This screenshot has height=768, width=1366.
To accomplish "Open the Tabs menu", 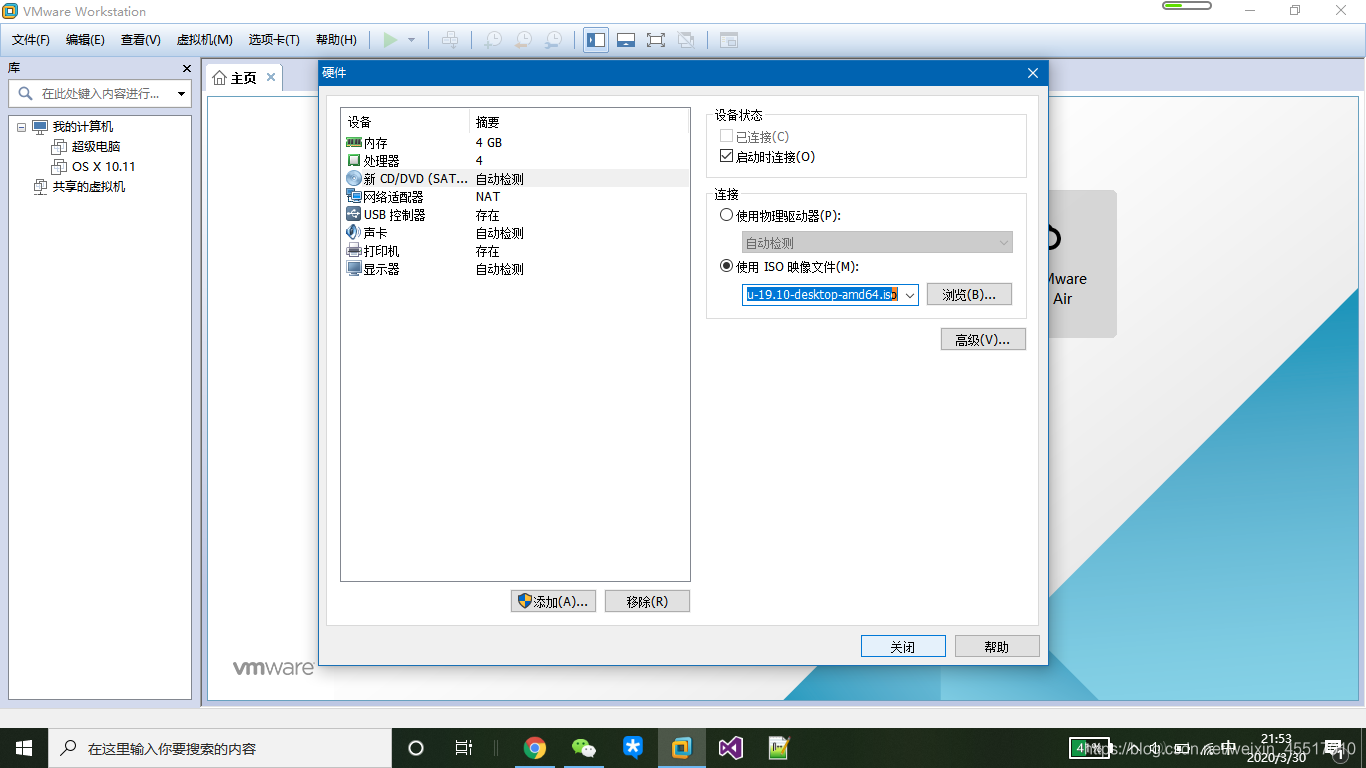I will tap(274, 40).
